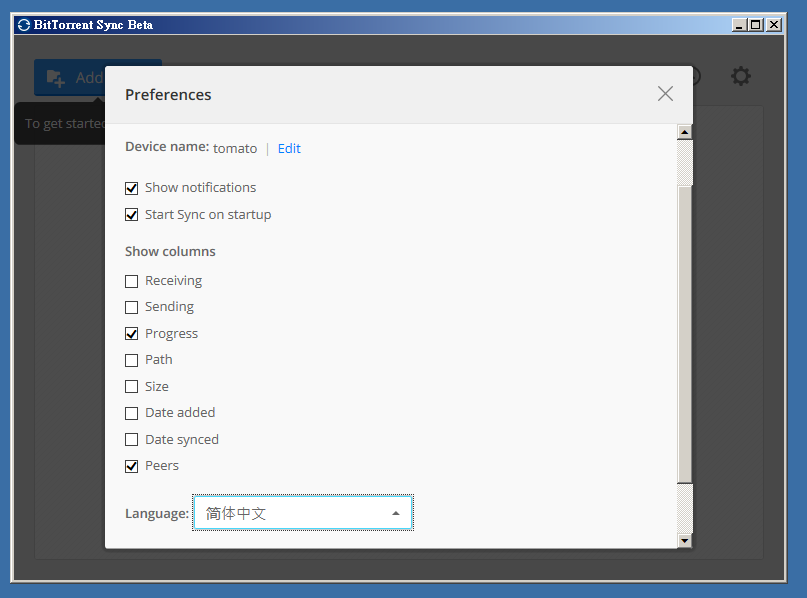
Task: Tick the Size column checkbox
Action: pyautogui.click(x=131, y=386)
